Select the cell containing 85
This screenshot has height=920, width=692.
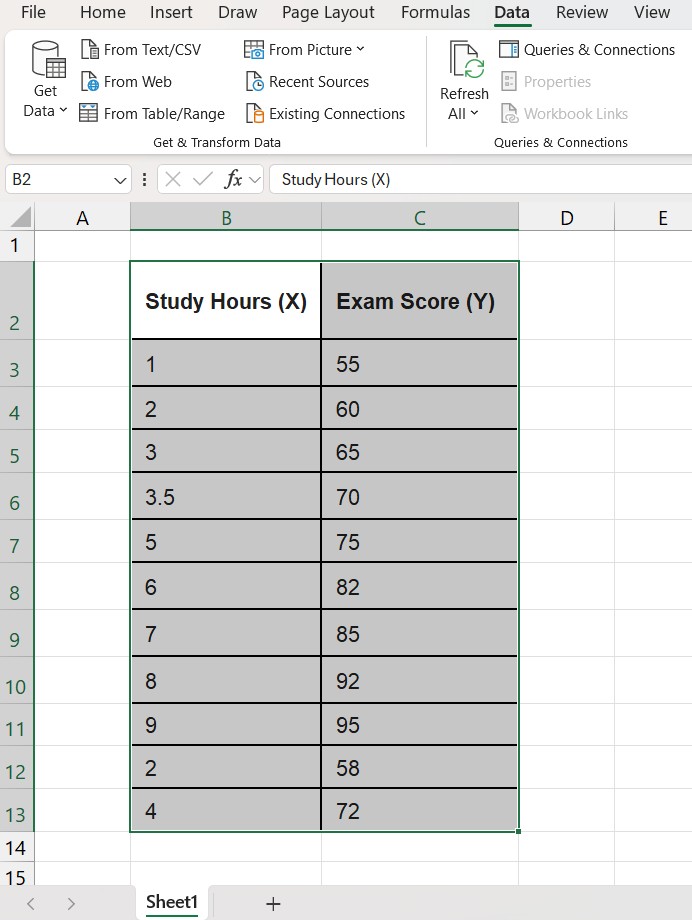coord(419,633)
